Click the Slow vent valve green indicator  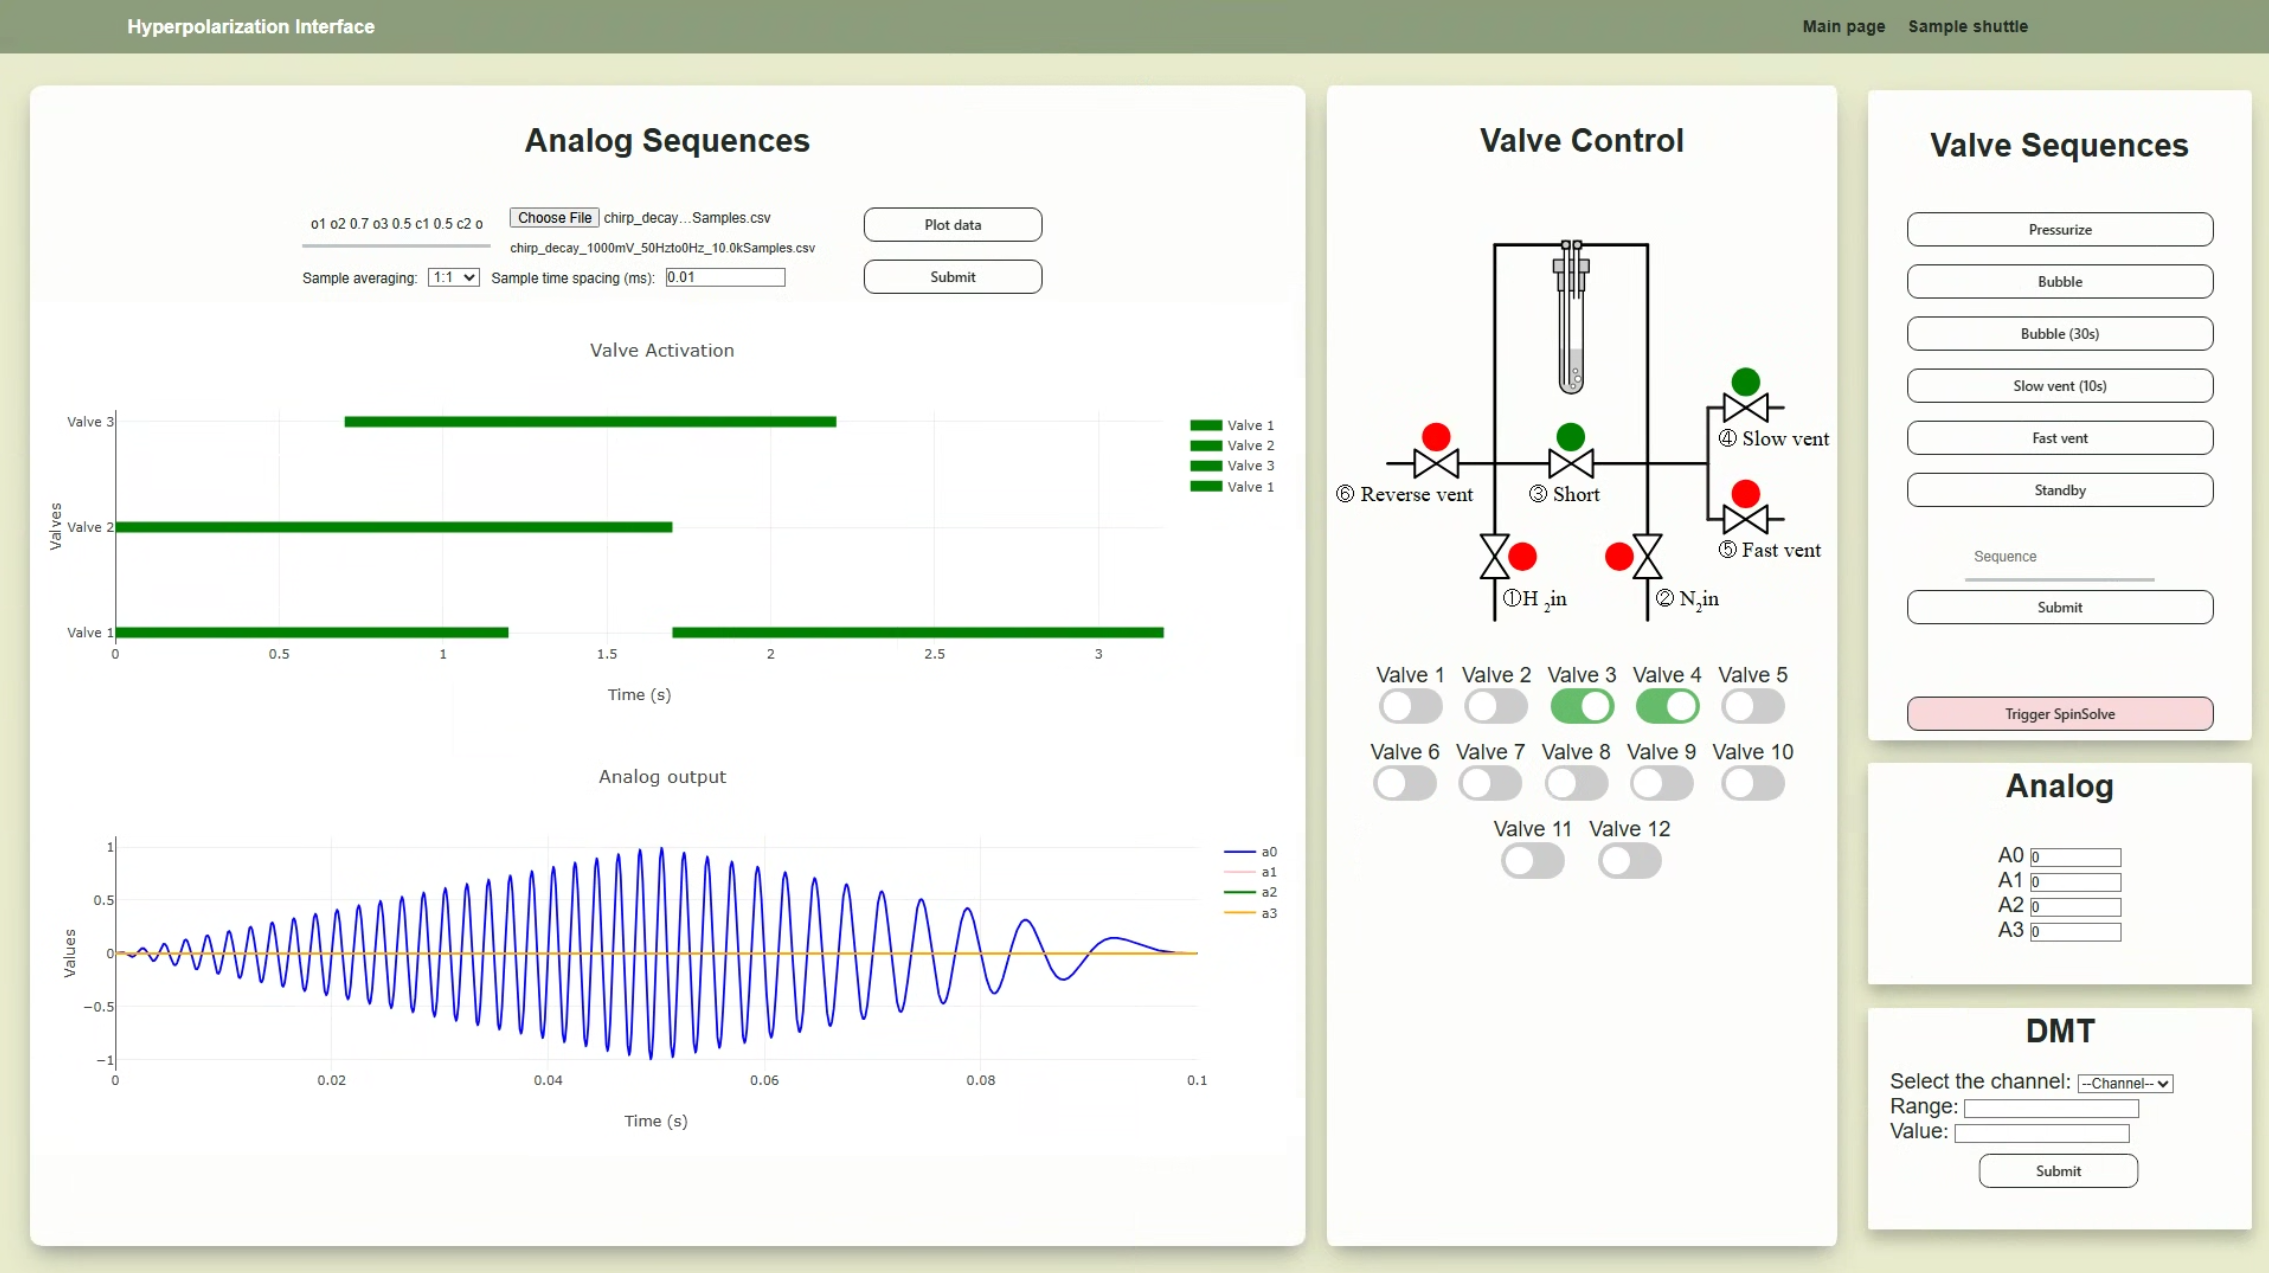click(1745, 381)
